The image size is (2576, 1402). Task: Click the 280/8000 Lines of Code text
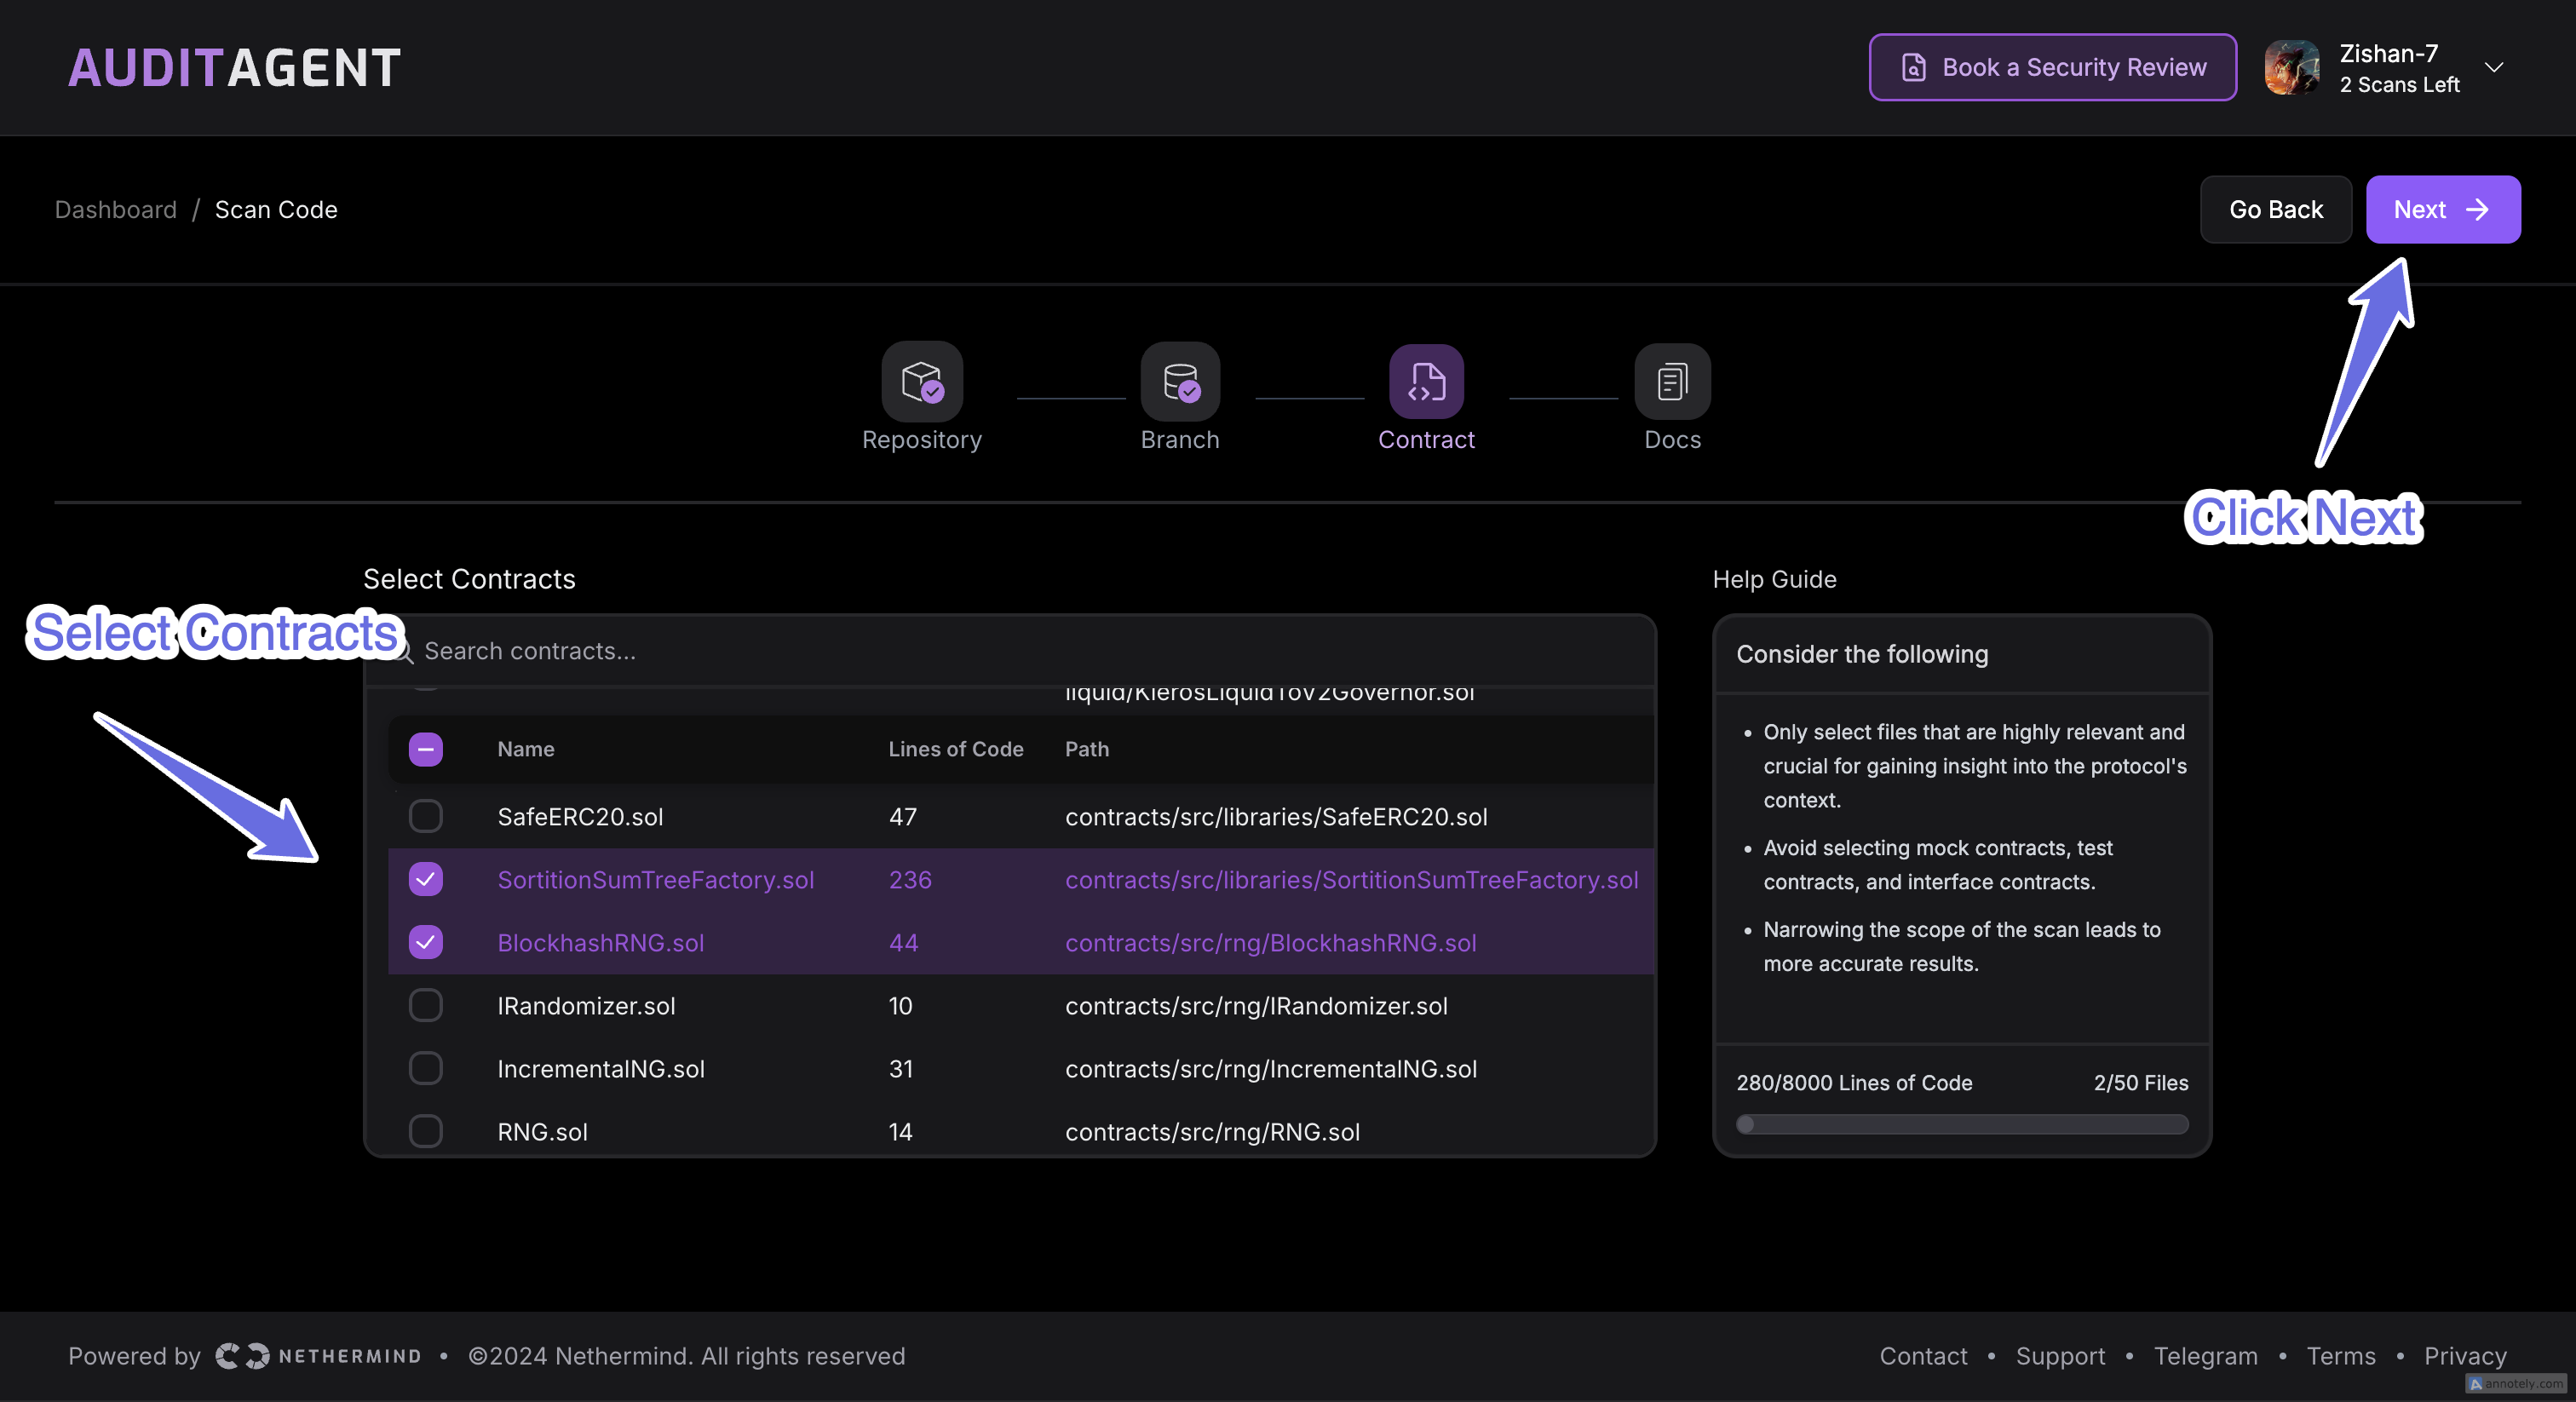pyautogui.click(x=1854, y=1083)
